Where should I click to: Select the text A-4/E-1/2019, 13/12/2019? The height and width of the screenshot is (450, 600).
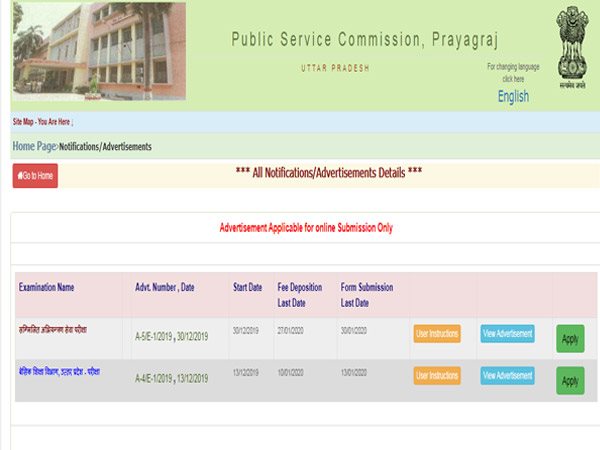[171, 379]
